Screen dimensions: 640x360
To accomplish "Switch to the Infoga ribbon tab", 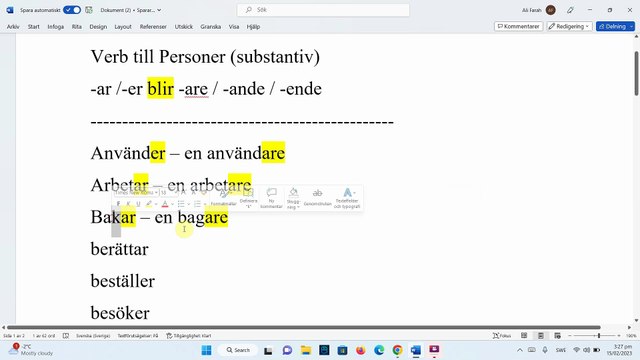I will click(56, 27).
